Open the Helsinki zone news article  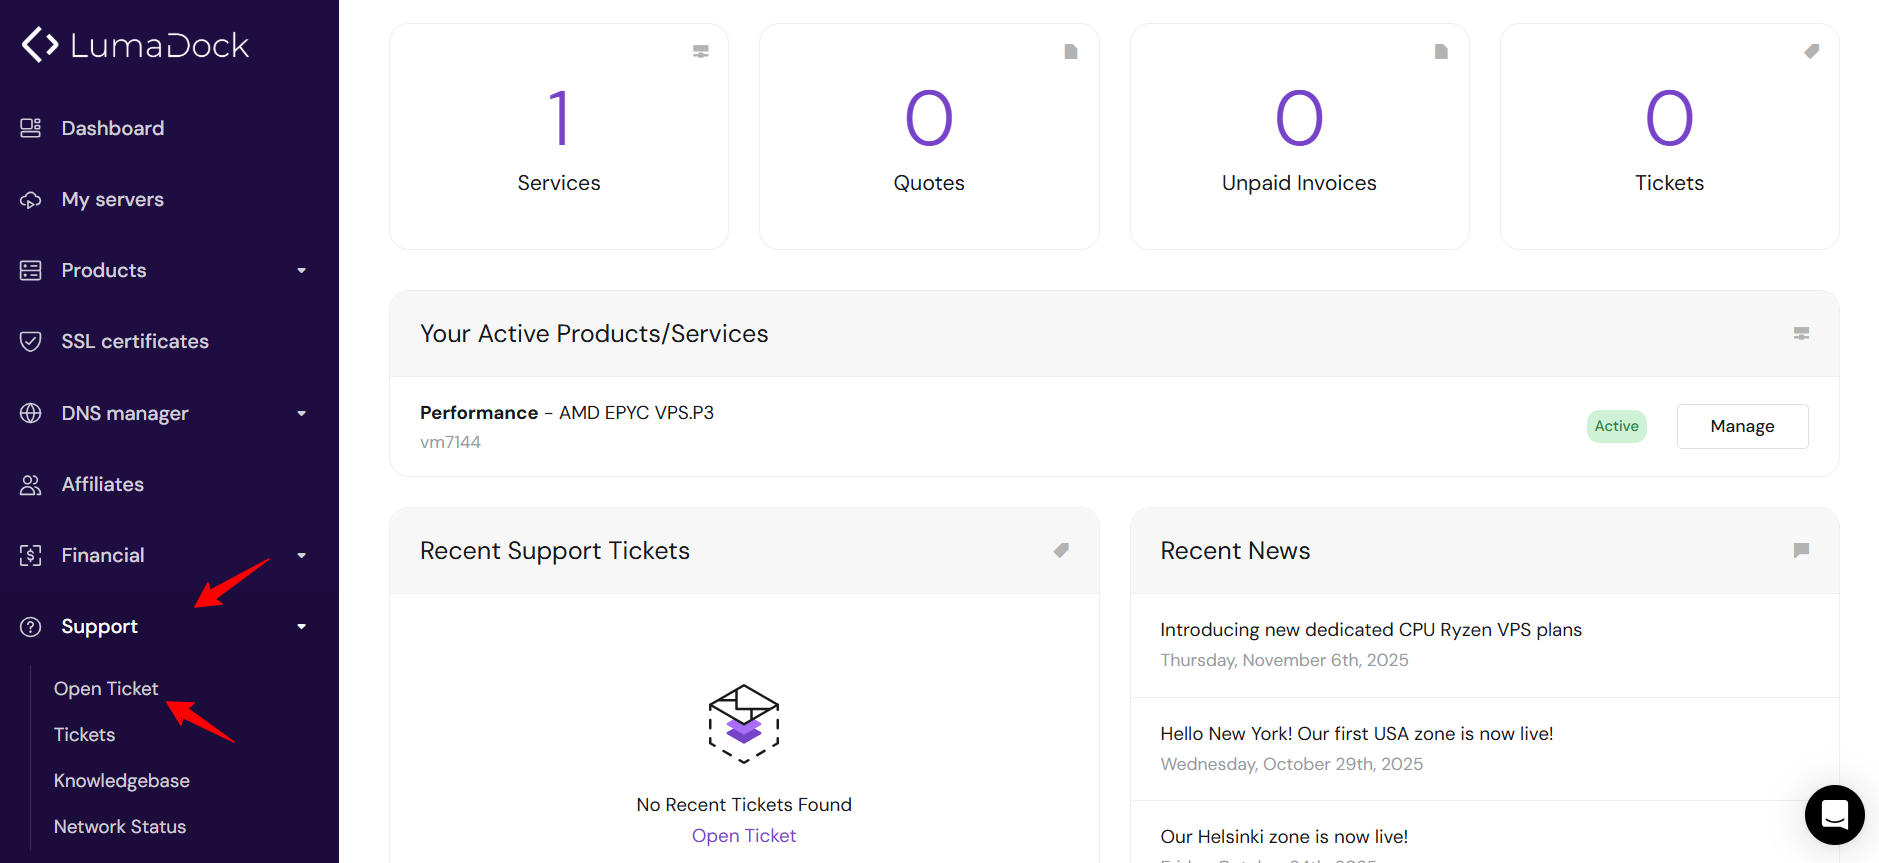tap(1284, 836)
